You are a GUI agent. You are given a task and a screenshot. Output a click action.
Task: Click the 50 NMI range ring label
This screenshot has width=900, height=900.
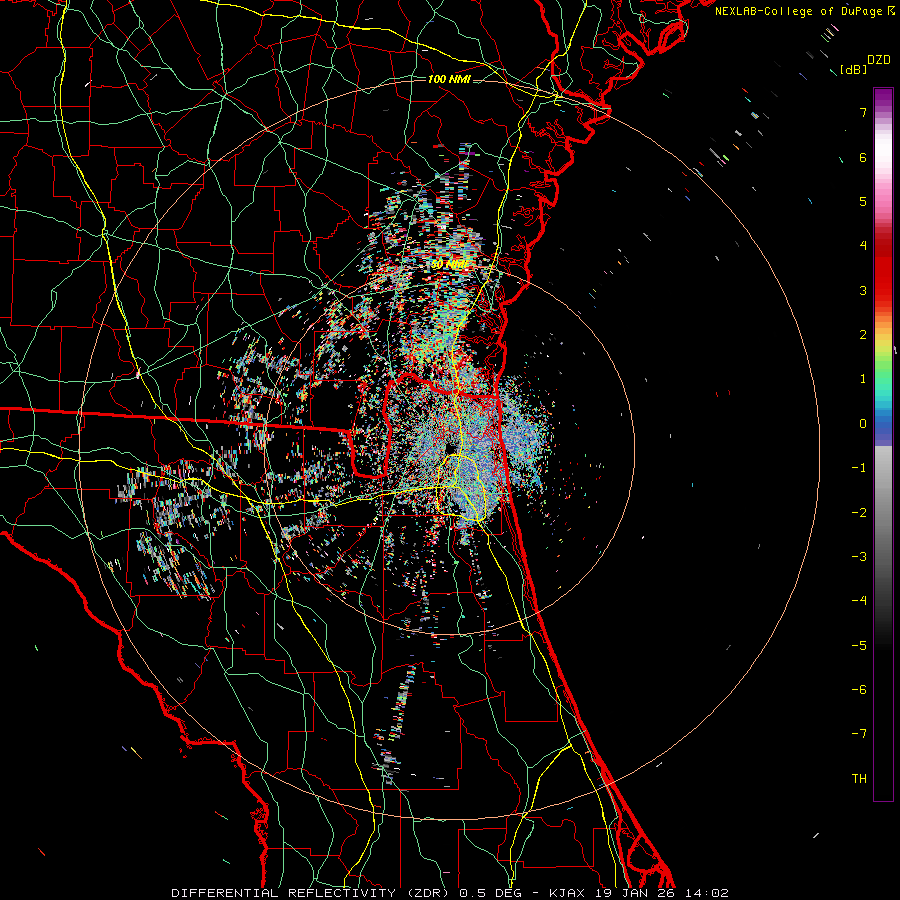click(x=450, y=265)
